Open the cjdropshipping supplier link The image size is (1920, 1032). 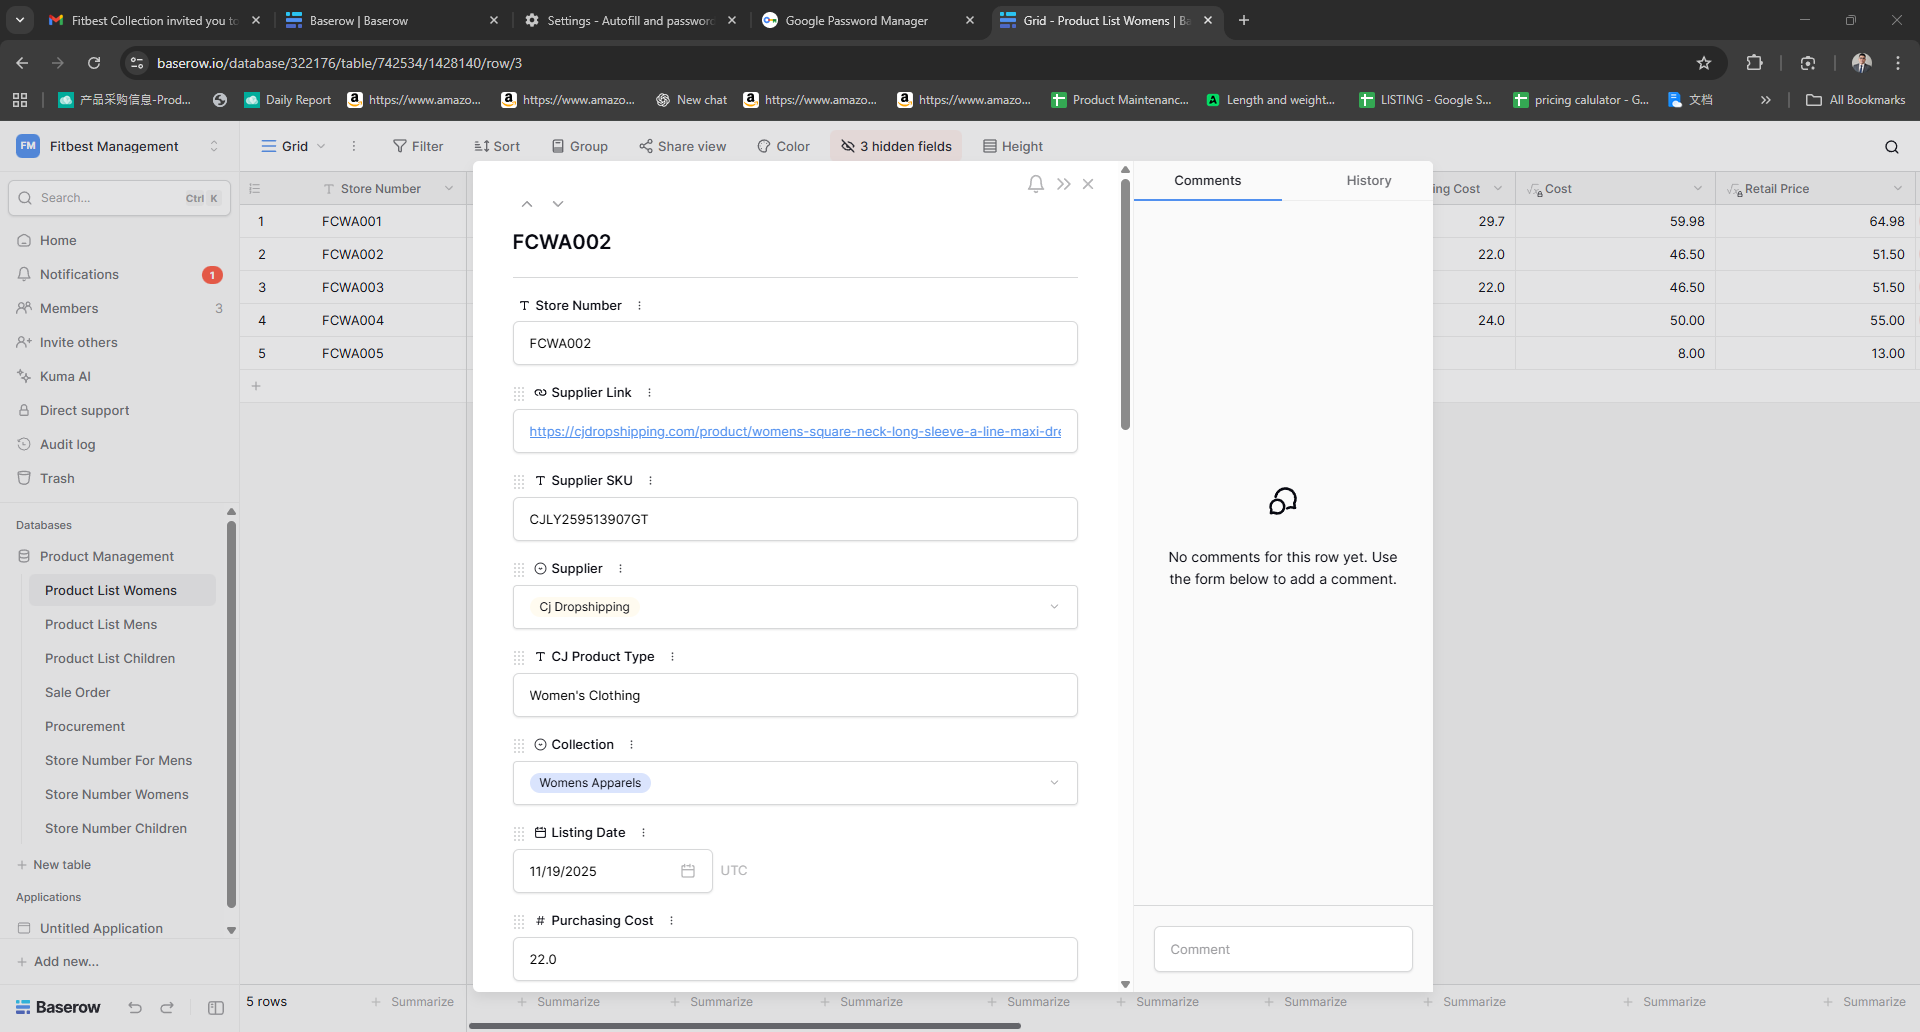tap(795, 432)
